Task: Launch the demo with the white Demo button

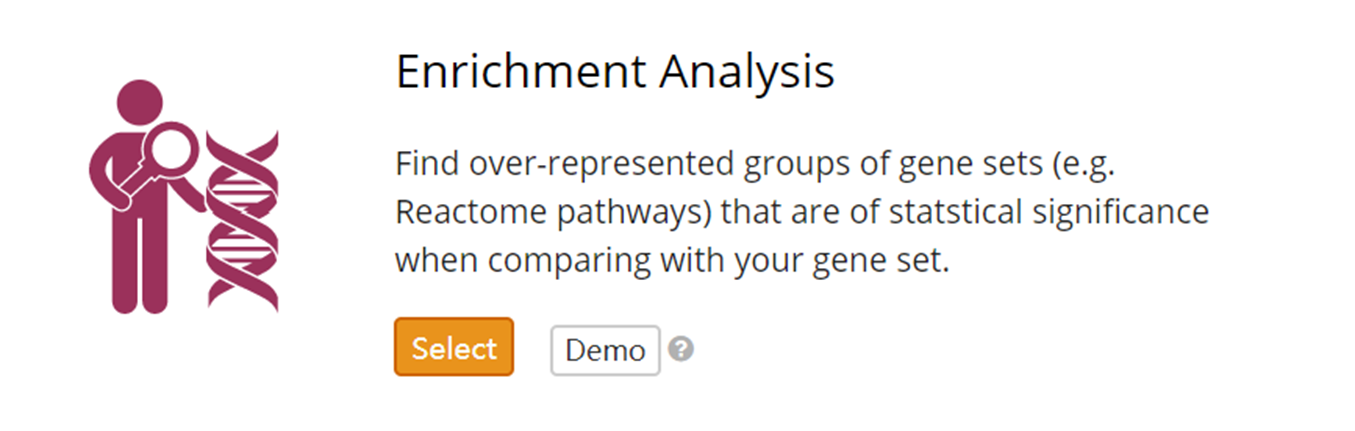Action: (605, 350)
